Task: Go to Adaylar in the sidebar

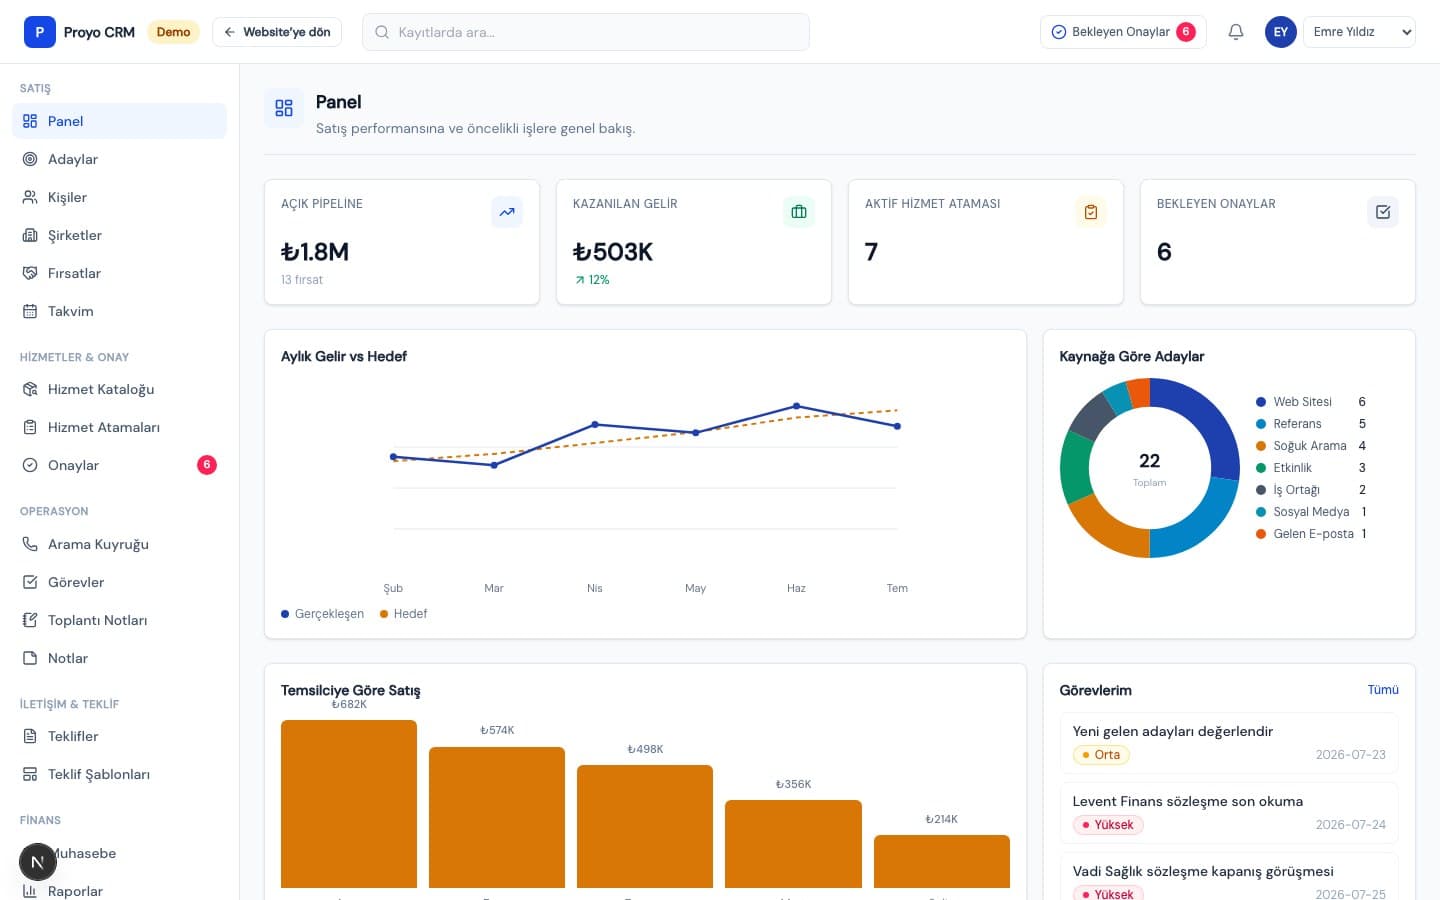Action: pos(119,159)
